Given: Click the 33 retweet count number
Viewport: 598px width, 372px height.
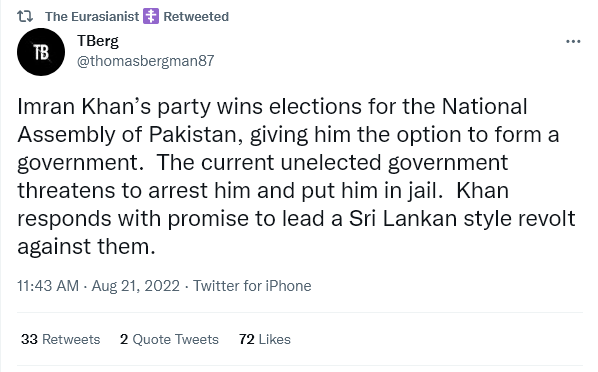Looking at the screenshot, I should tap(29, 339).
